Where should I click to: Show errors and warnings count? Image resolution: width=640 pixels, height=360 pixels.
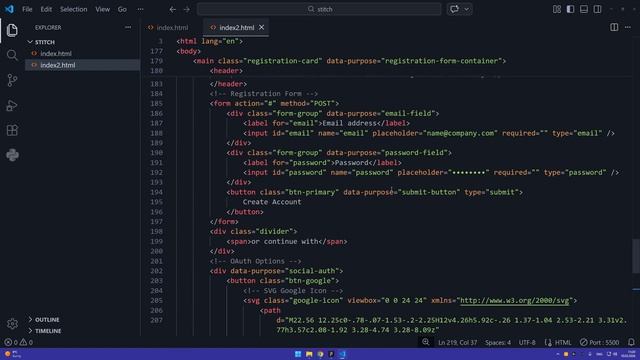click(19, 342)
